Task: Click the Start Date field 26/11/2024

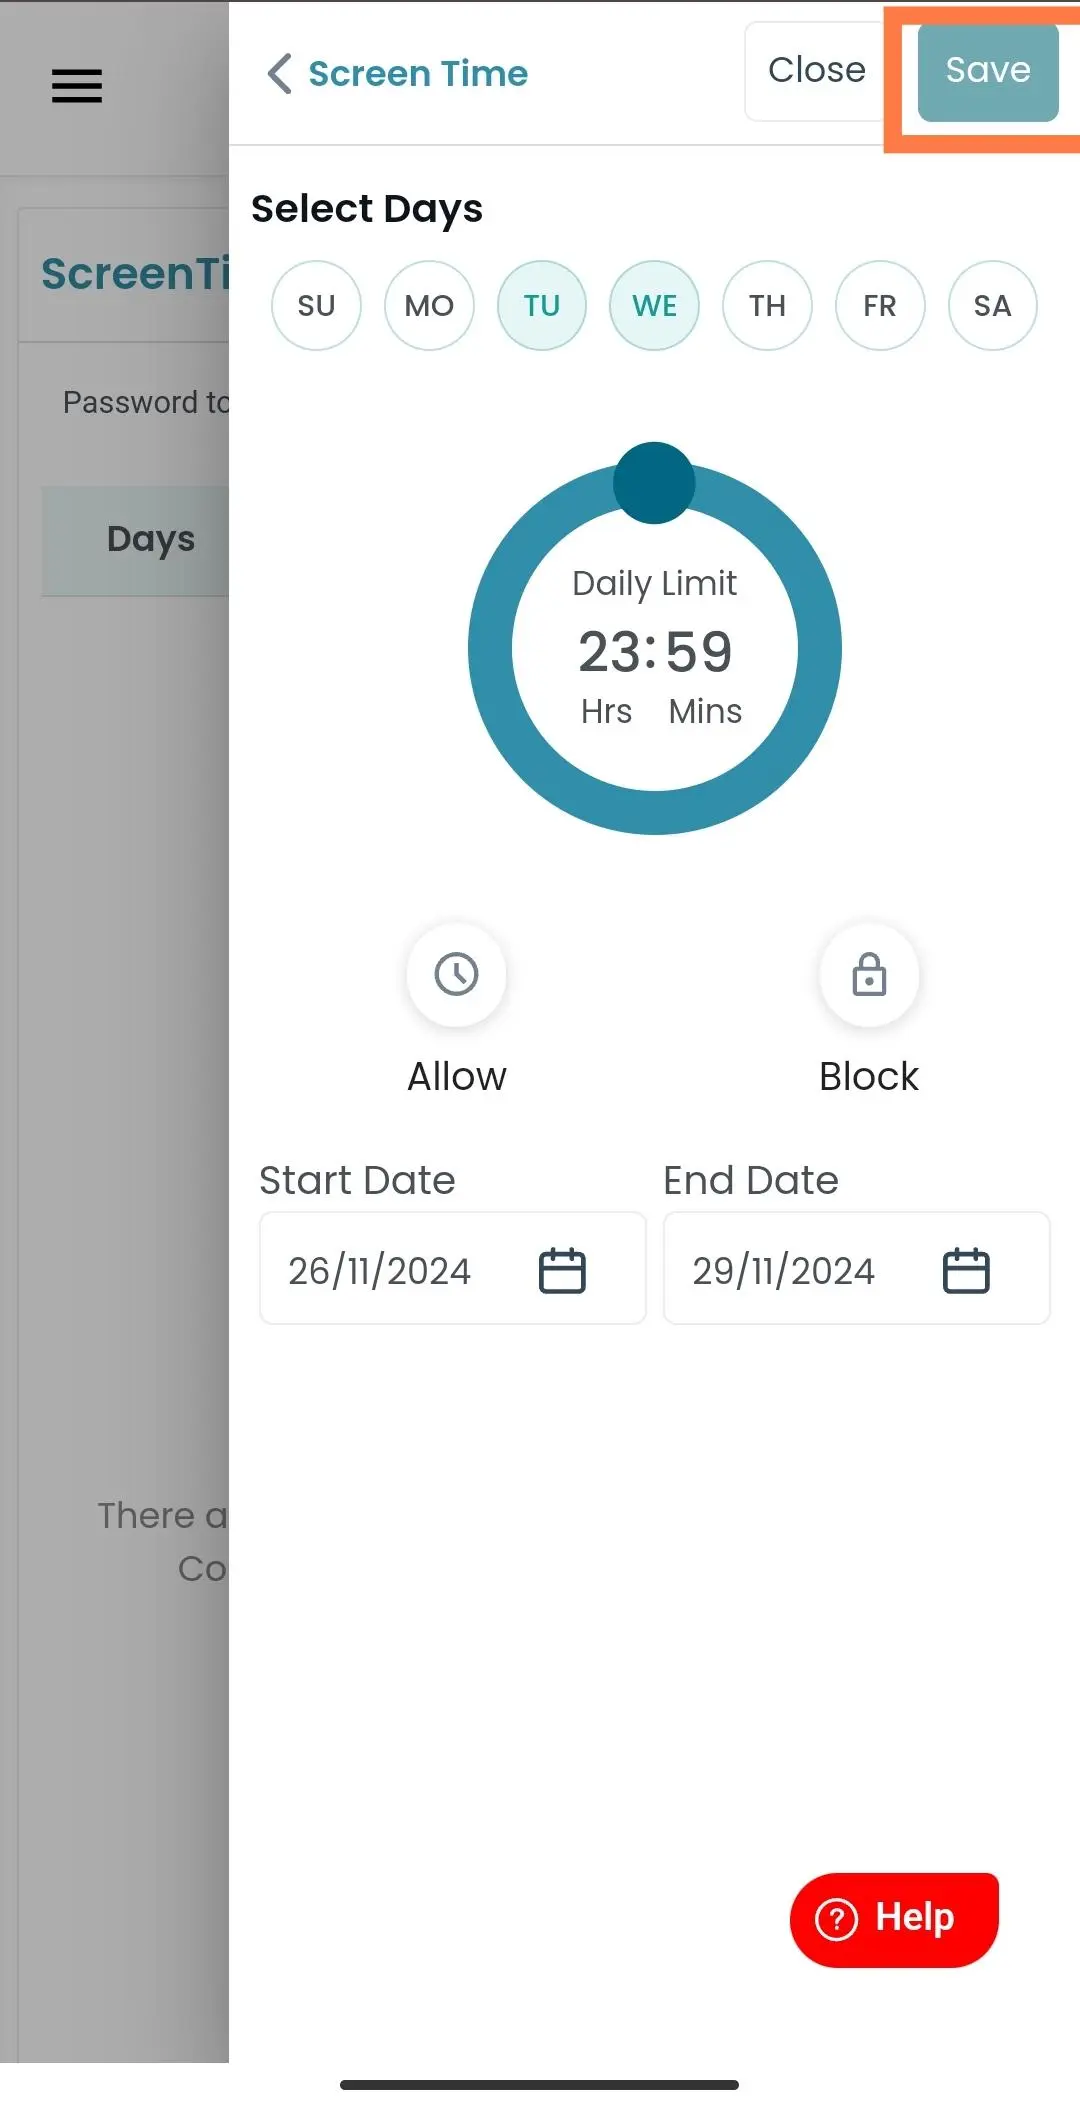Action: pyautogui.click(x=453, y=1269)
